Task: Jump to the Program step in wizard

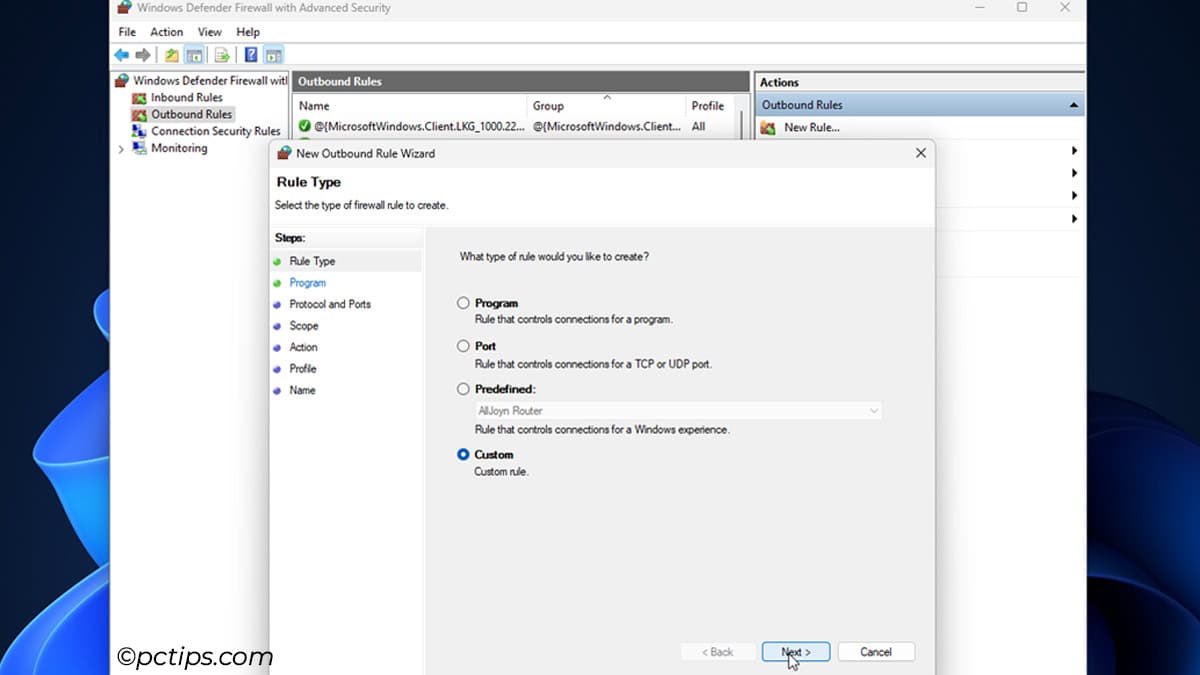Action: (x=307, y=283)
